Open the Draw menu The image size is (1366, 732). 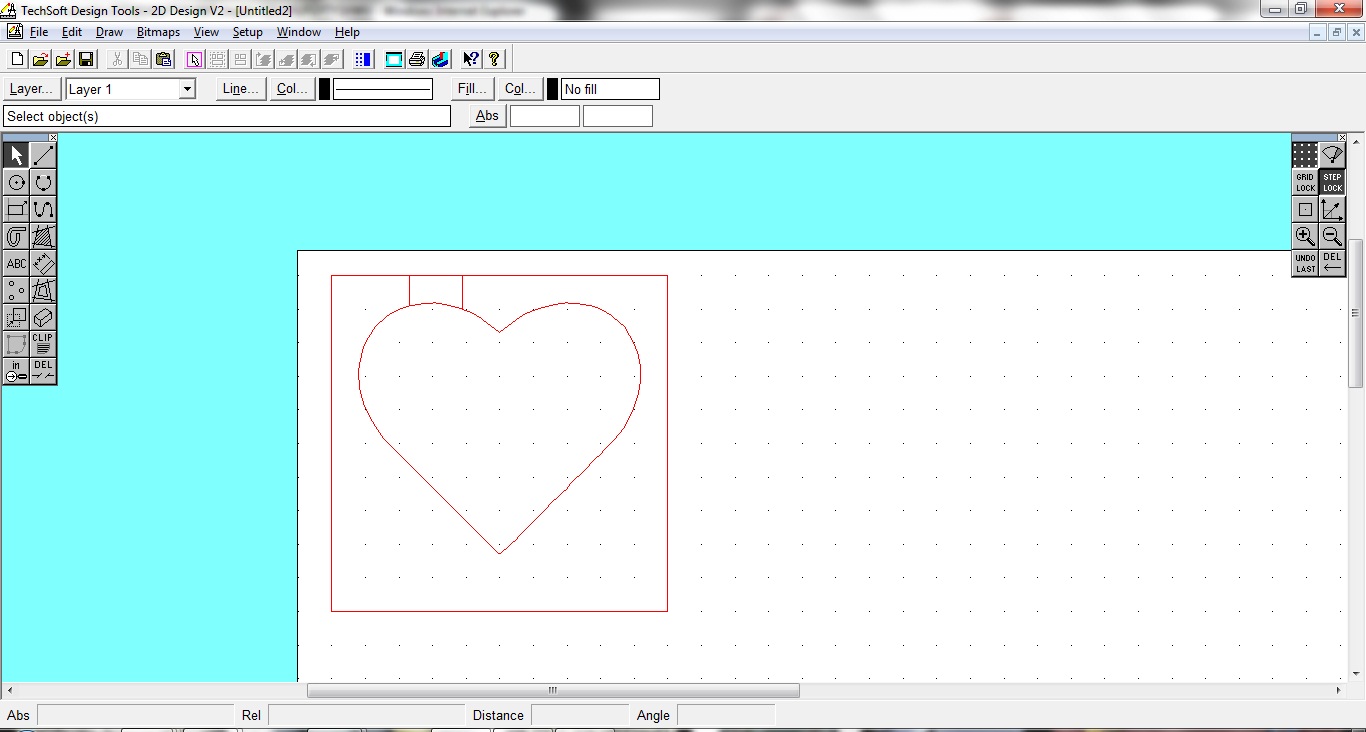point(109,32)
